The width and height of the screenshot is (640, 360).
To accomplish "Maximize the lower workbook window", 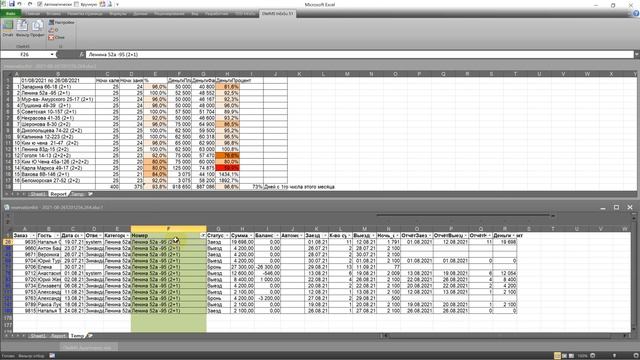I will click(x=616, y=207).
